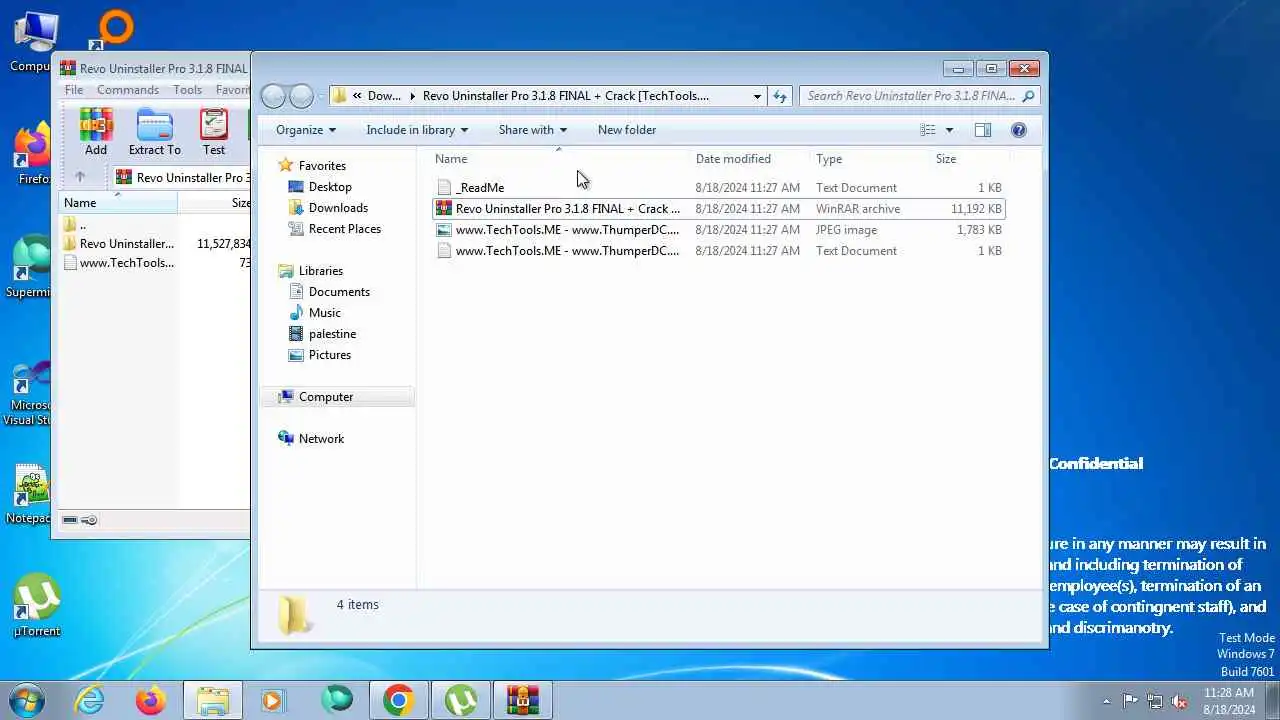Click the New folder button

(x=627, y=130)
